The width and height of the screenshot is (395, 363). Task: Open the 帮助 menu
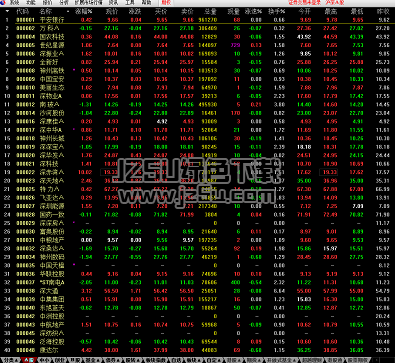point(146,2)
